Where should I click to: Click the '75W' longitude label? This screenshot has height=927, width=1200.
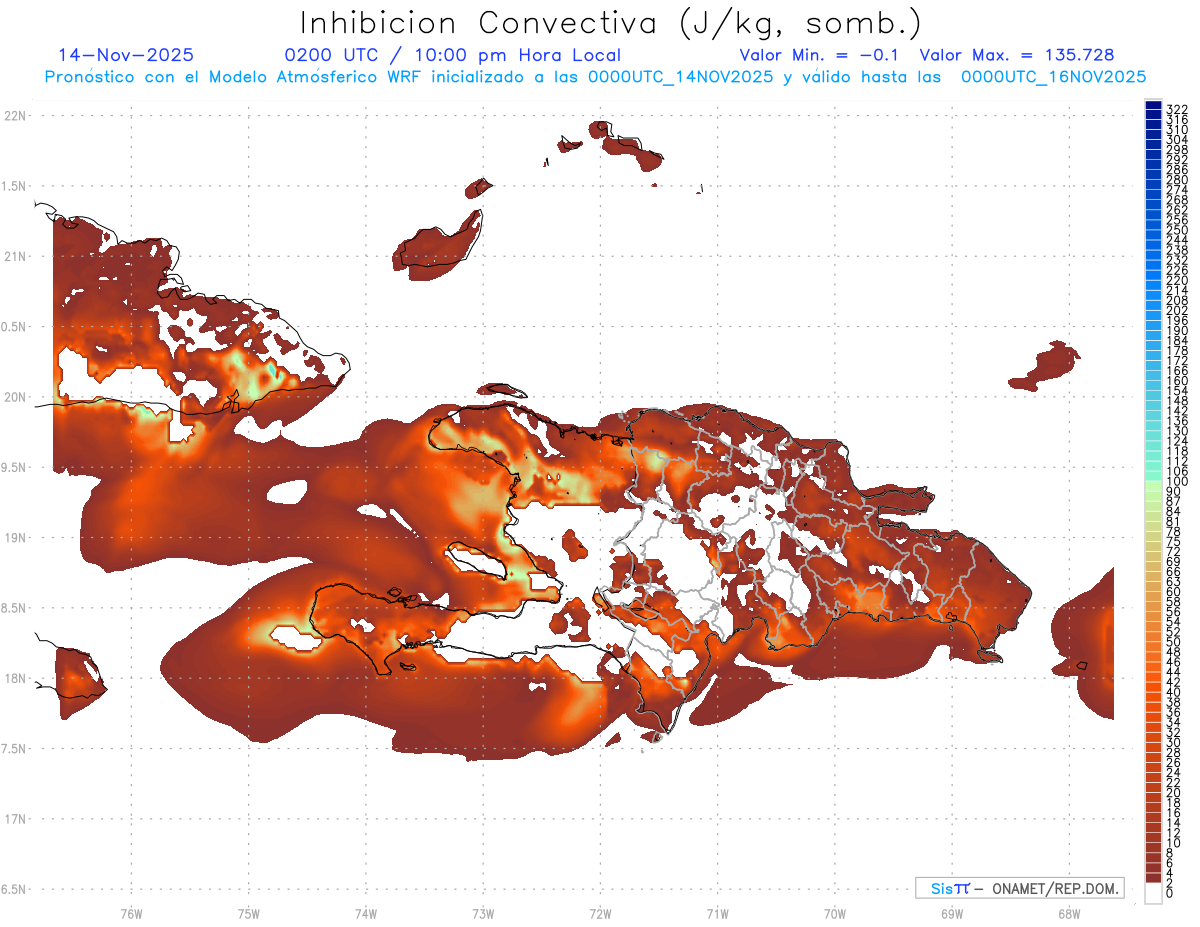click(x=249, y=913)
